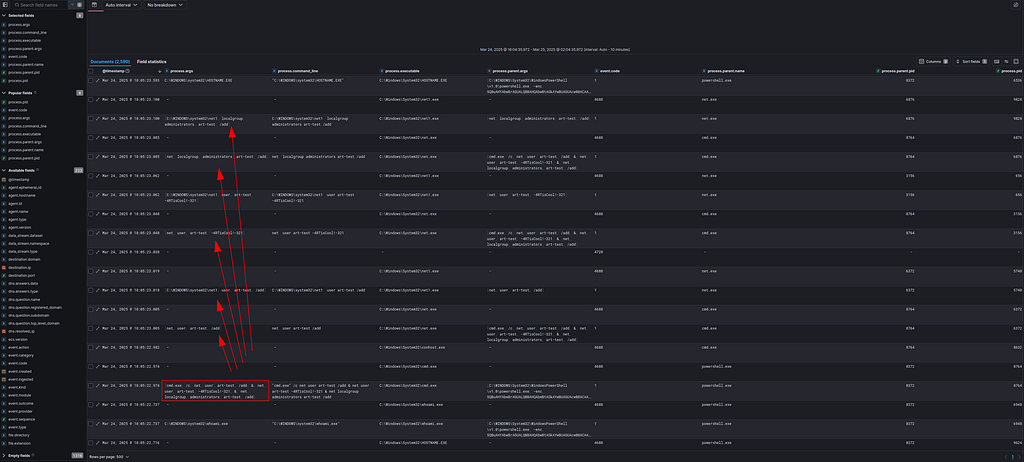Focus the Search field names input
Viewport: 1024px width, 462px height.
click(x=40, y=5)
